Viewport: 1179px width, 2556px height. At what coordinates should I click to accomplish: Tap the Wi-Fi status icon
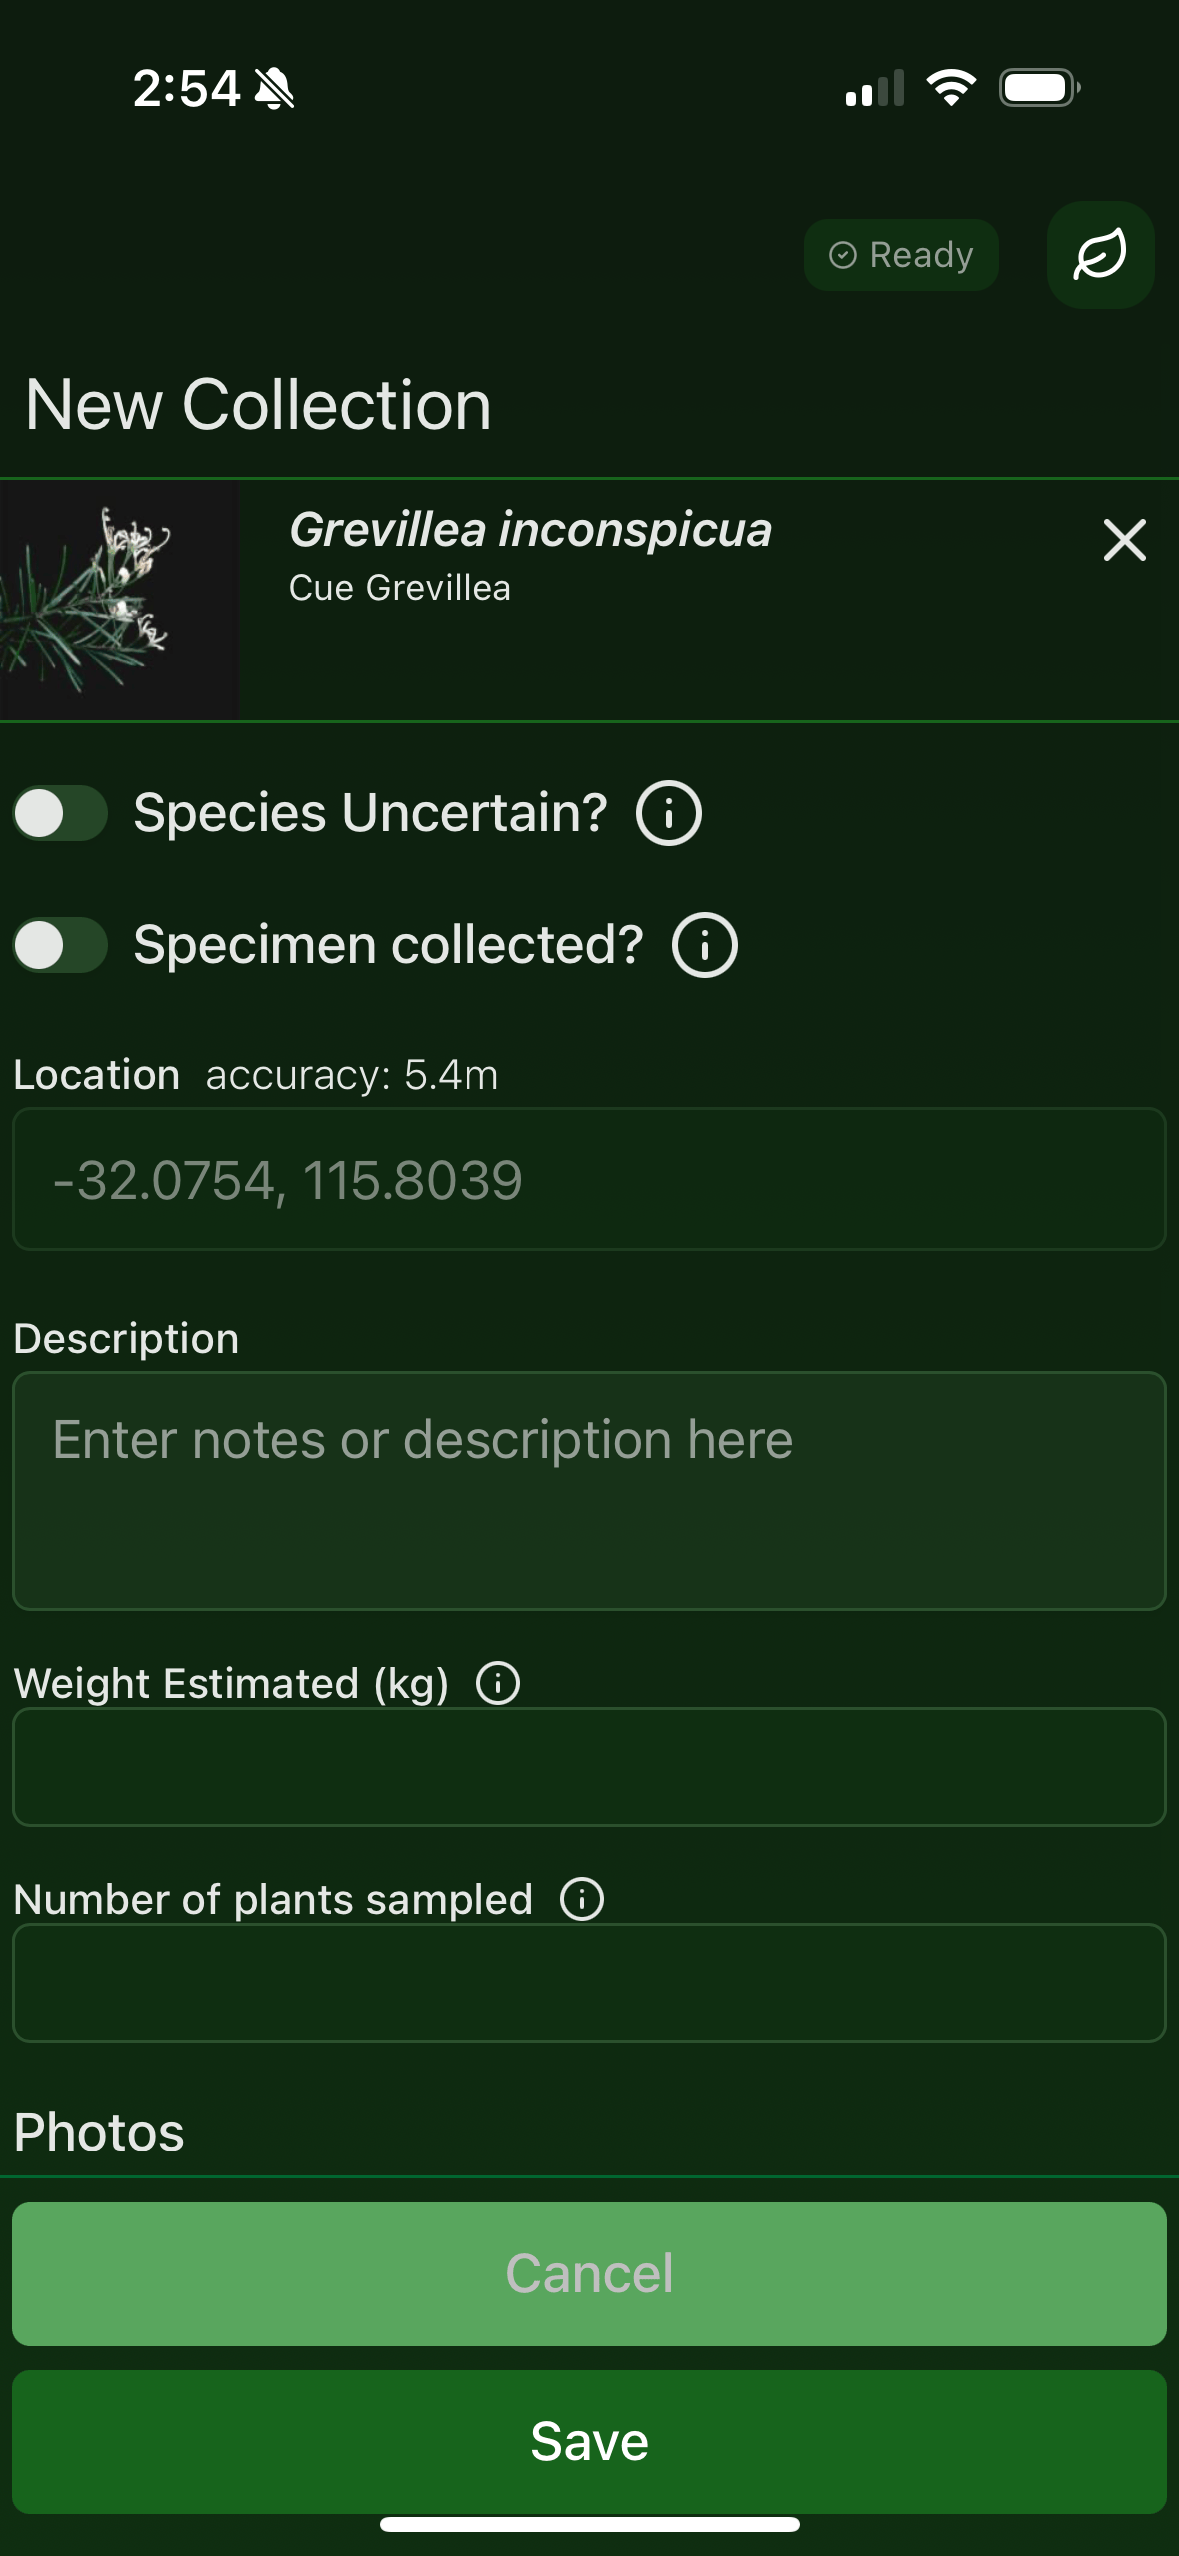pyautogui.click(x=951, y=88)
